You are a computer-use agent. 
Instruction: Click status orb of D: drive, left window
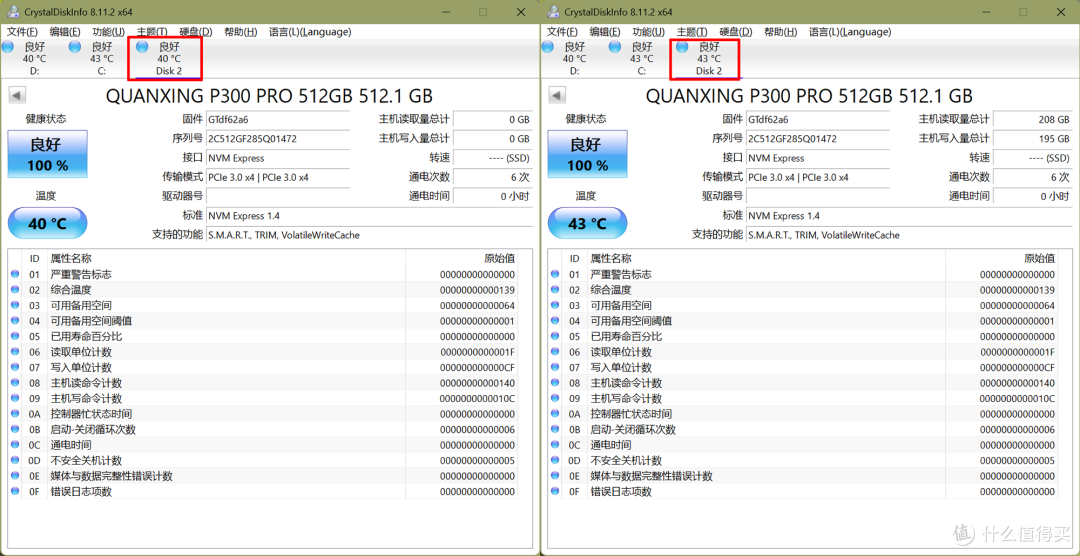(8, 47)
